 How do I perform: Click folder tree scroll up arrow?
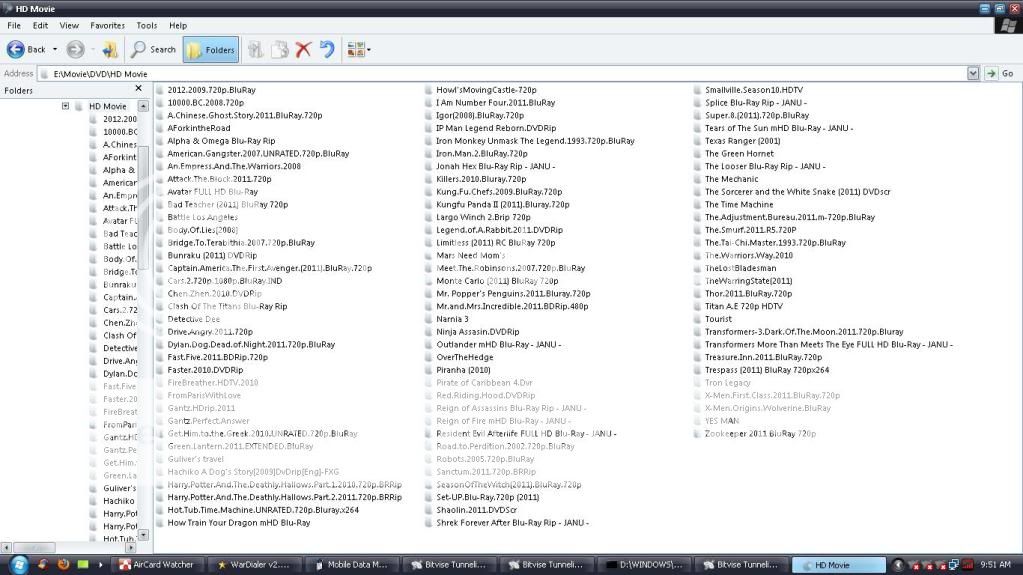click(143, 106)
